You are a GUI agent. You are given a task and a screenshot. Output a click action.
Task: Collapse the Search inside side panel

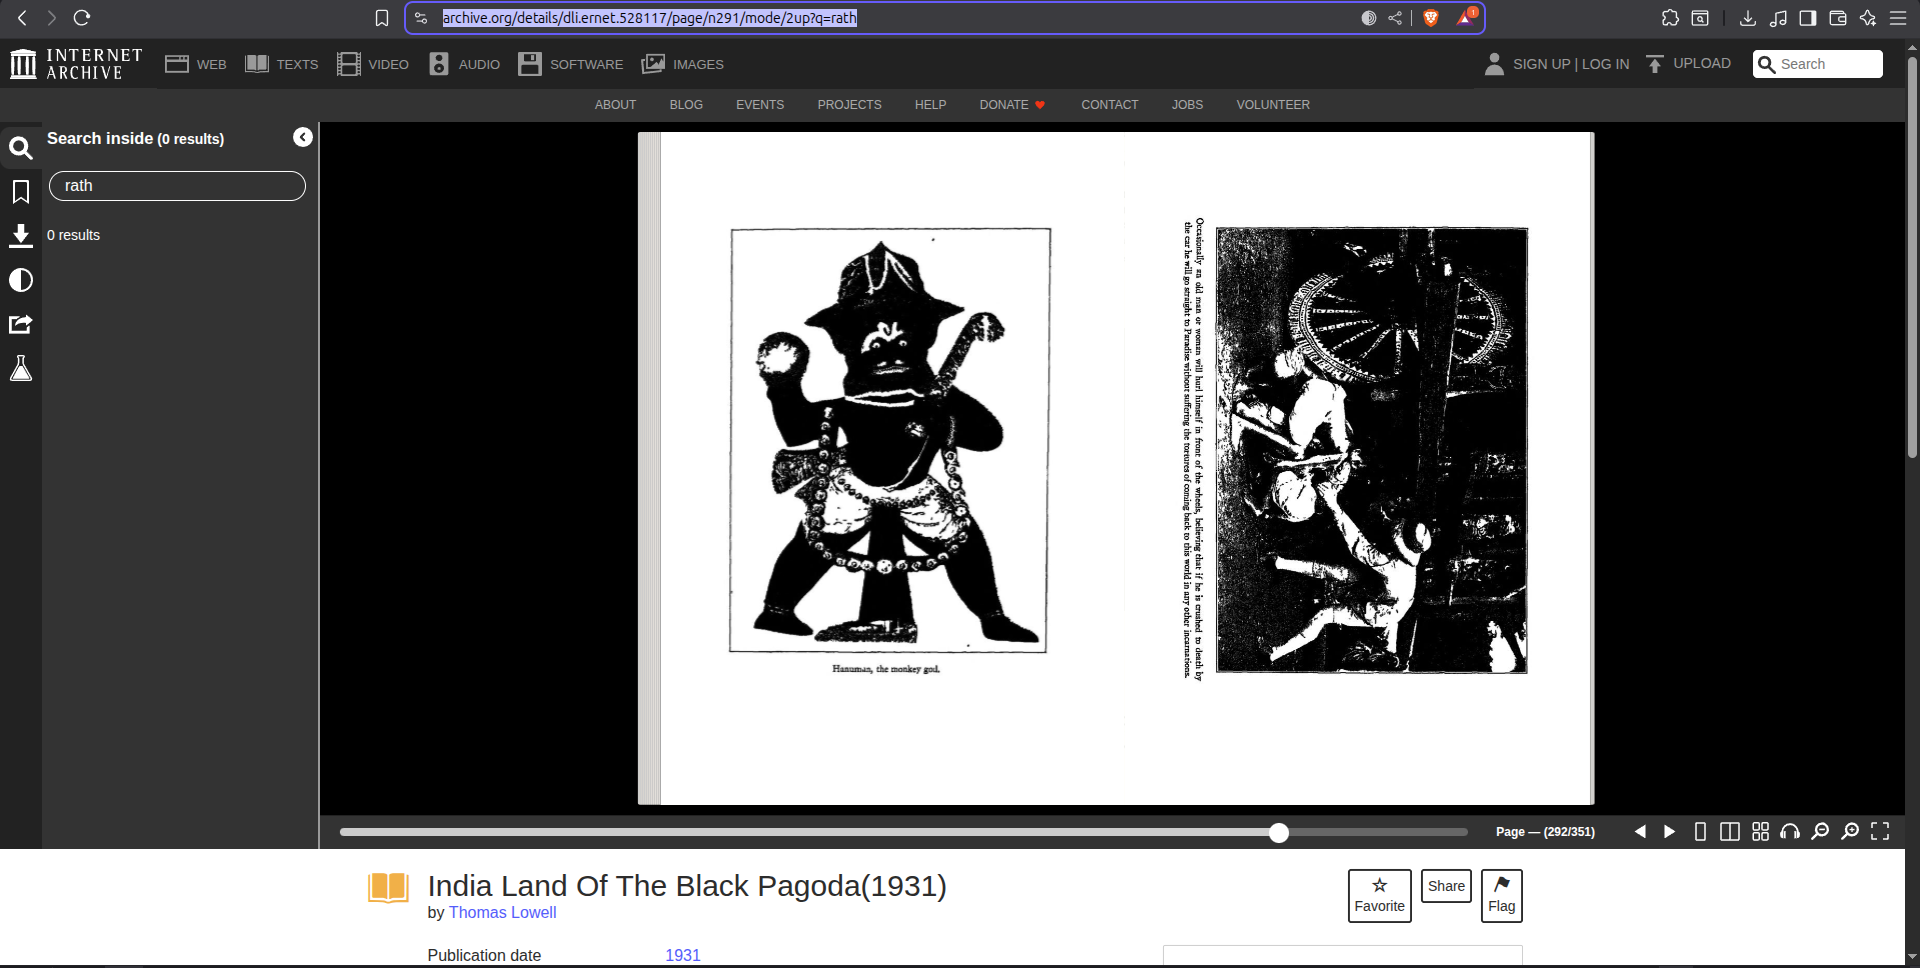pos(303,137)
